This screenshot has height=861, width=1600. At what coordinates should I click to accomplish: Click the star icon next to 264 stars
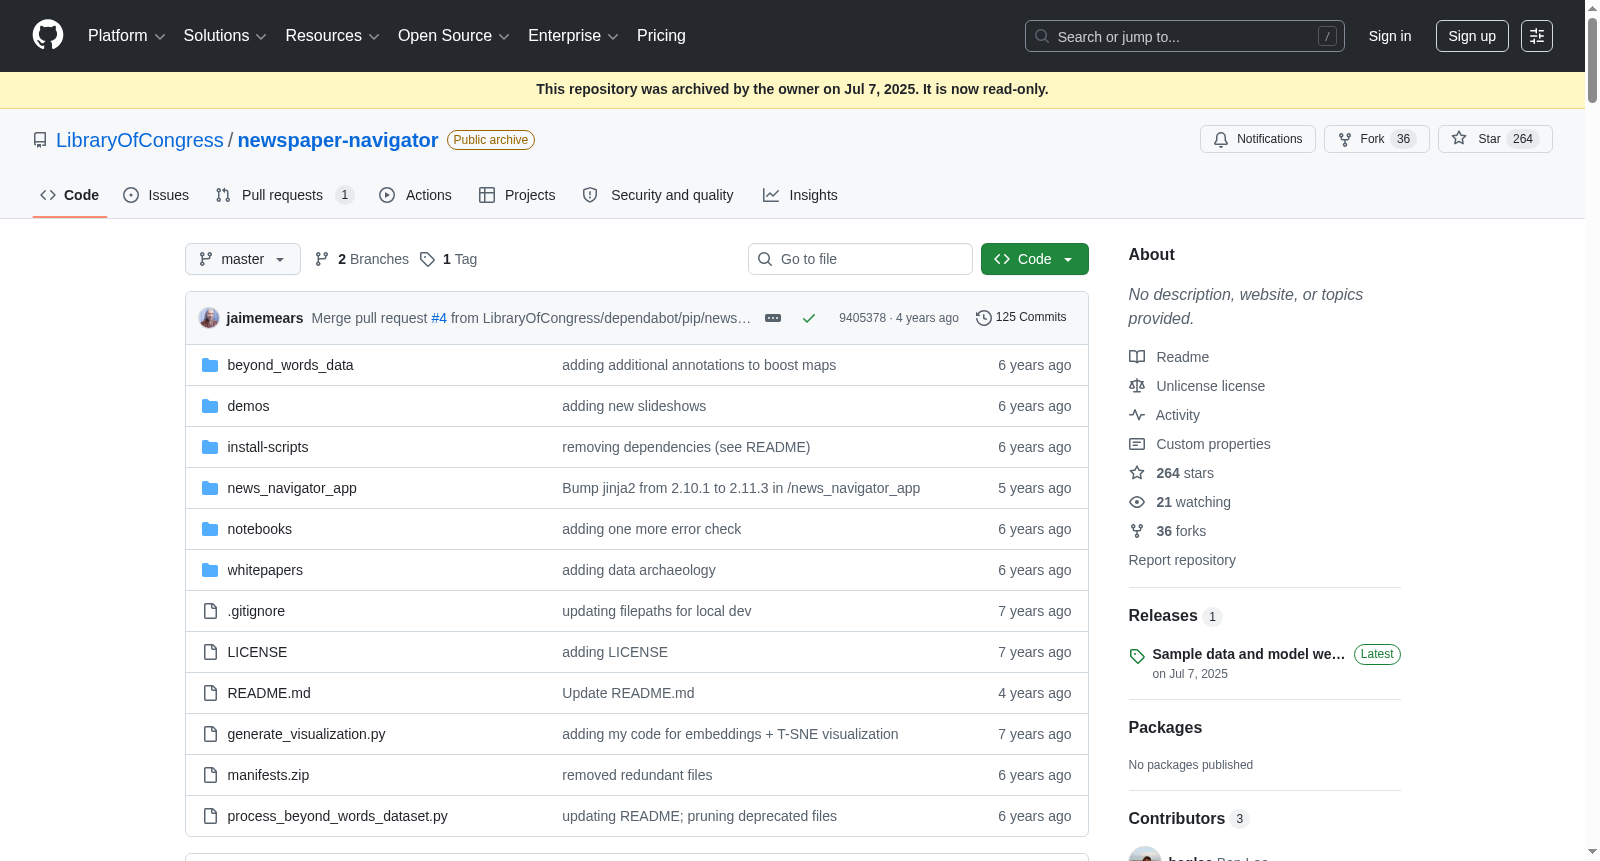[x=1137, y=473]
